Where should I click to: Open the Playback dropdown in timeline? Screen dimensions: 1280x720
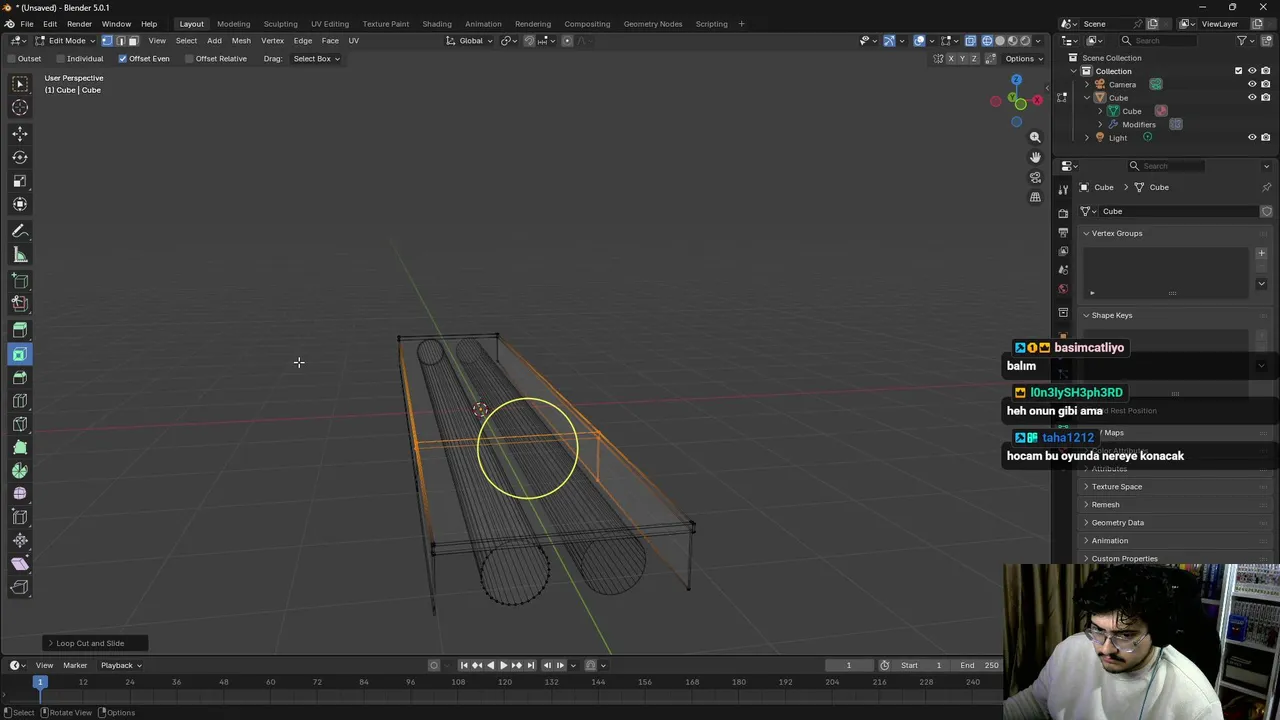coord(121,666)
